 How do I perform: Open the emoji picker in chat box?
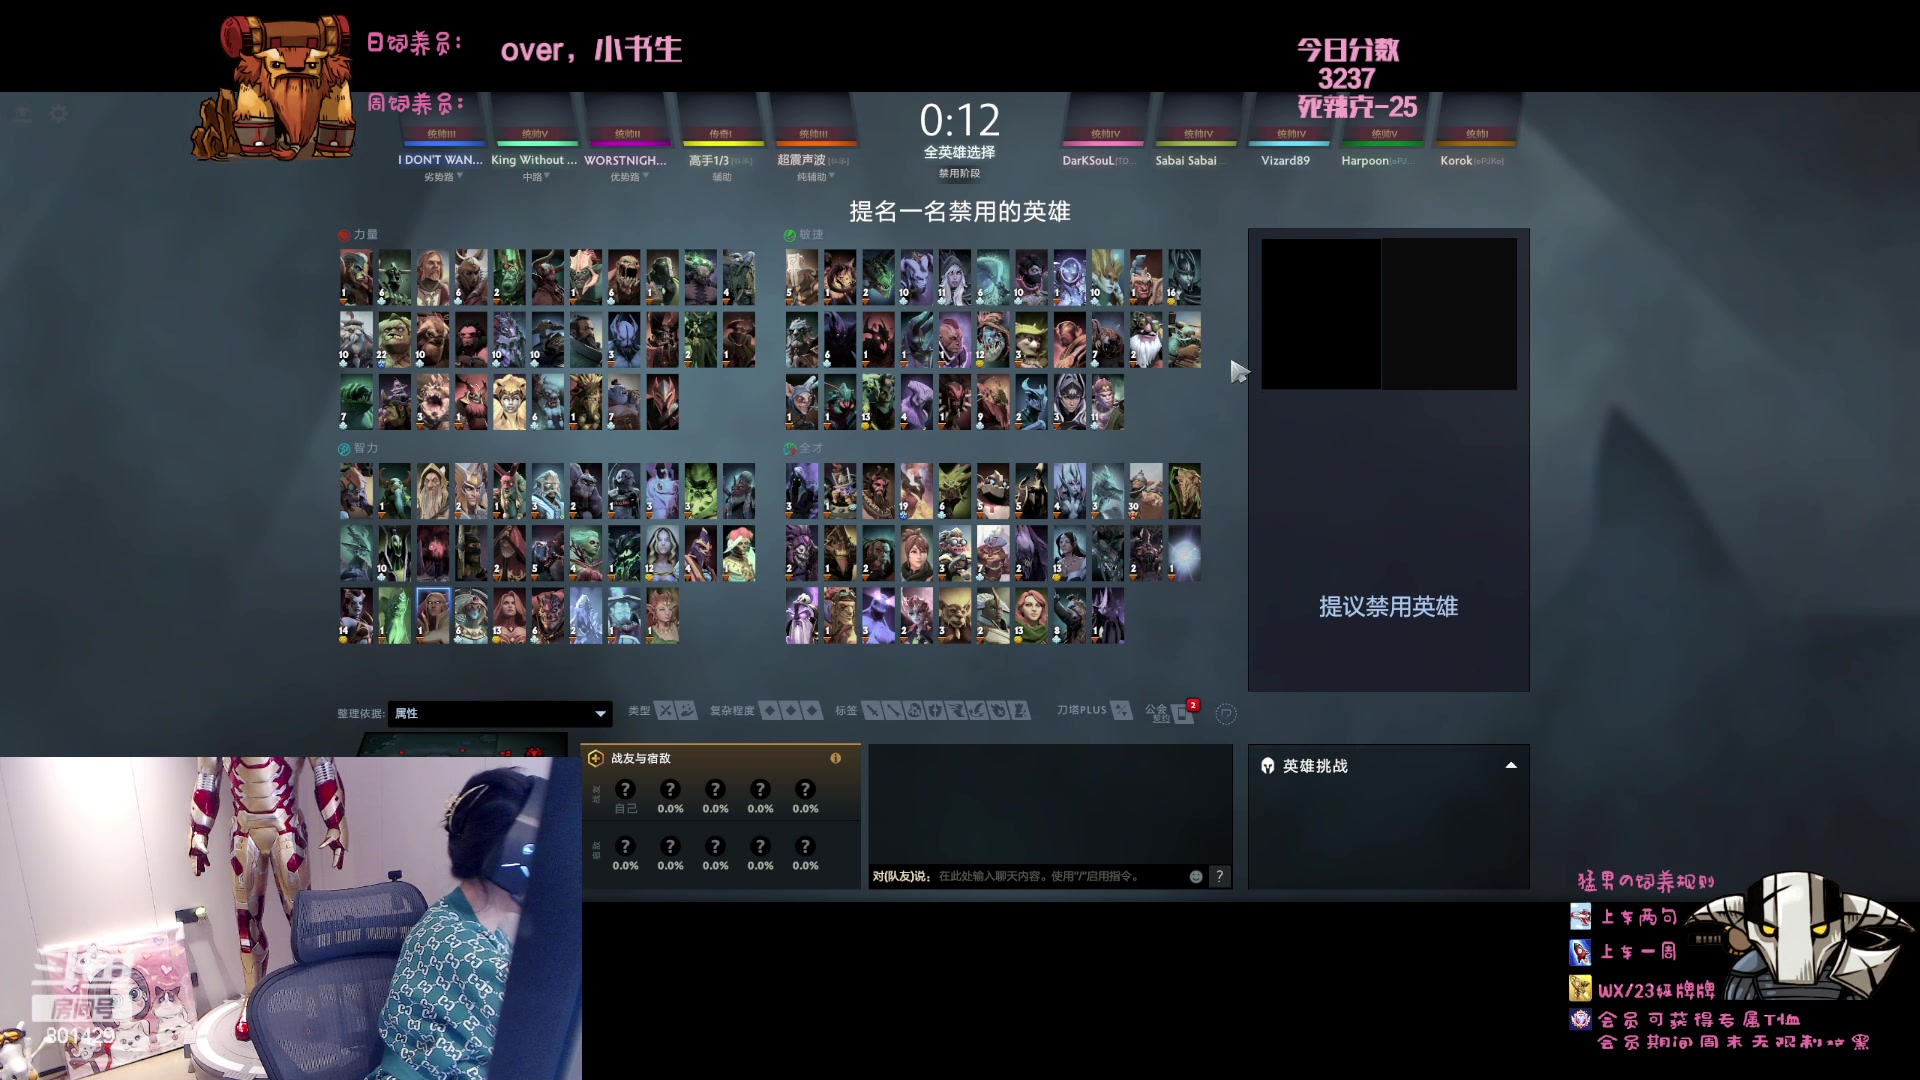click(1196, 877)
